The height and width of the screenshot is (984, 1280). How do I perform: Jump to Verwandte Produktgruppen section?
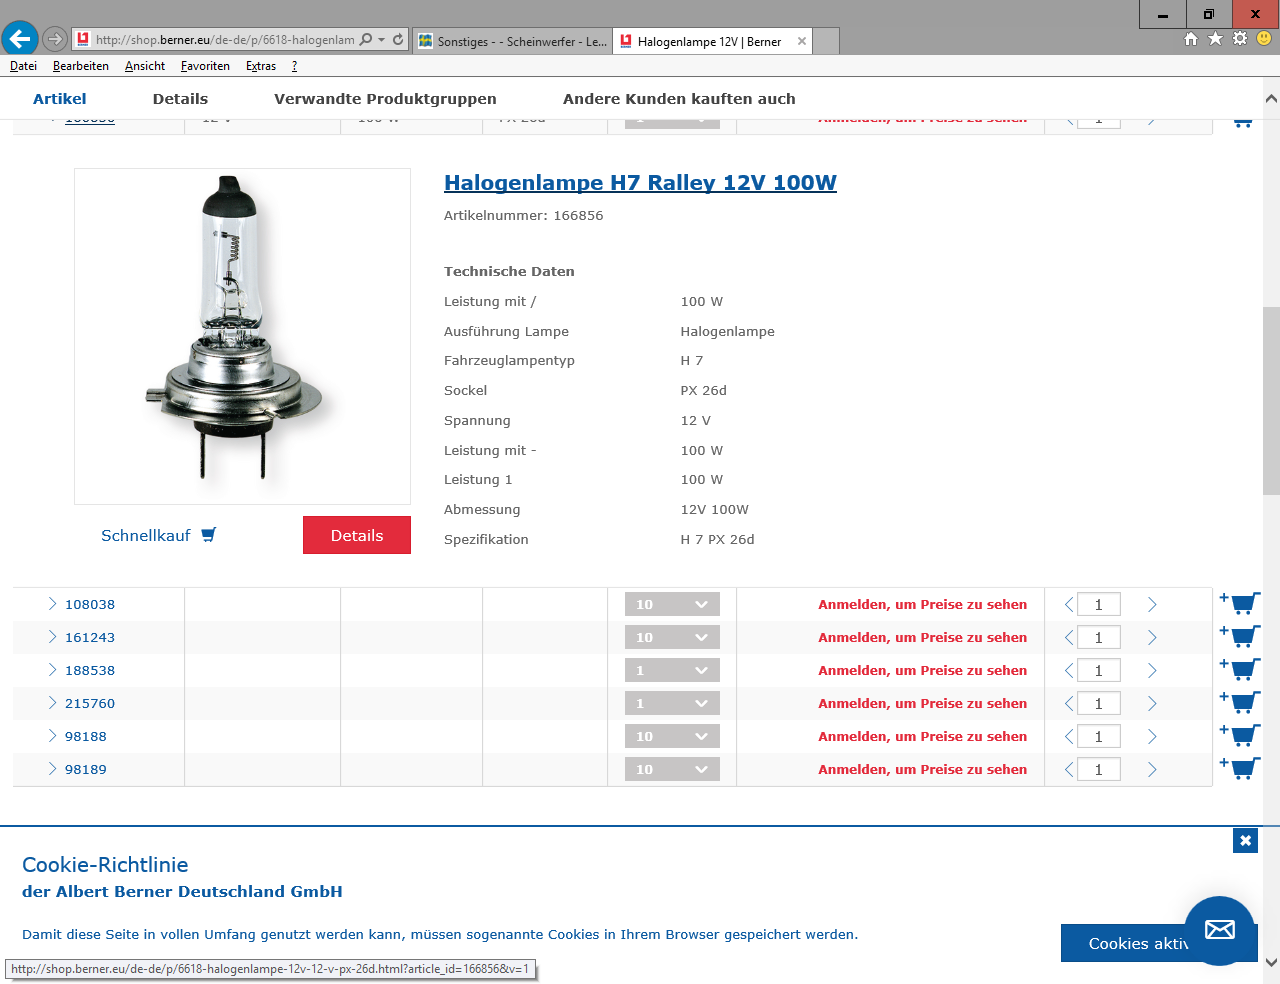[x=385, y=99]
